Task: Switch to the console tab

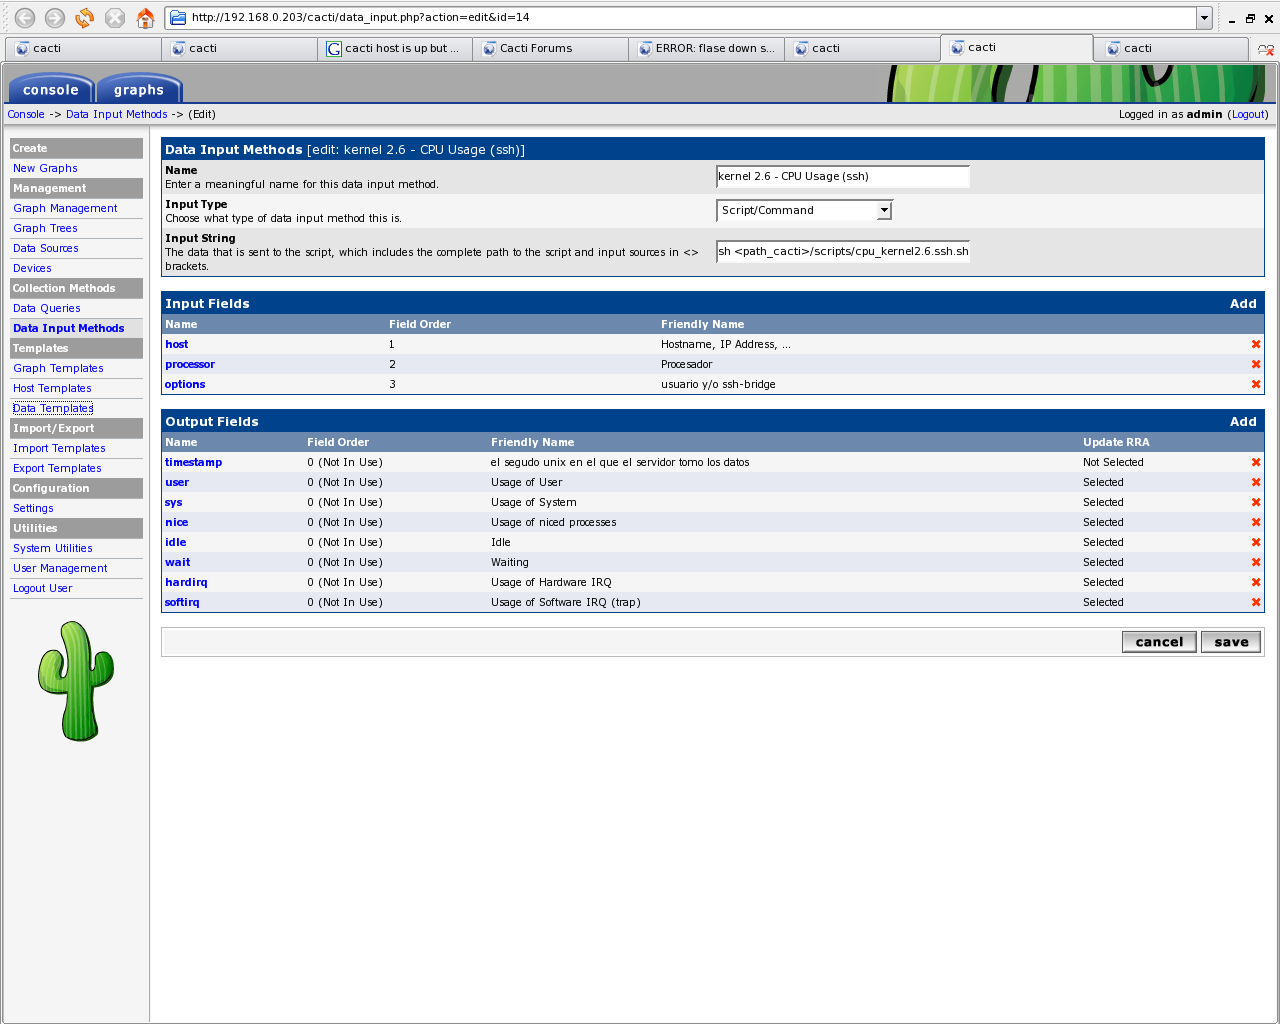Action: tap(51, 89)
